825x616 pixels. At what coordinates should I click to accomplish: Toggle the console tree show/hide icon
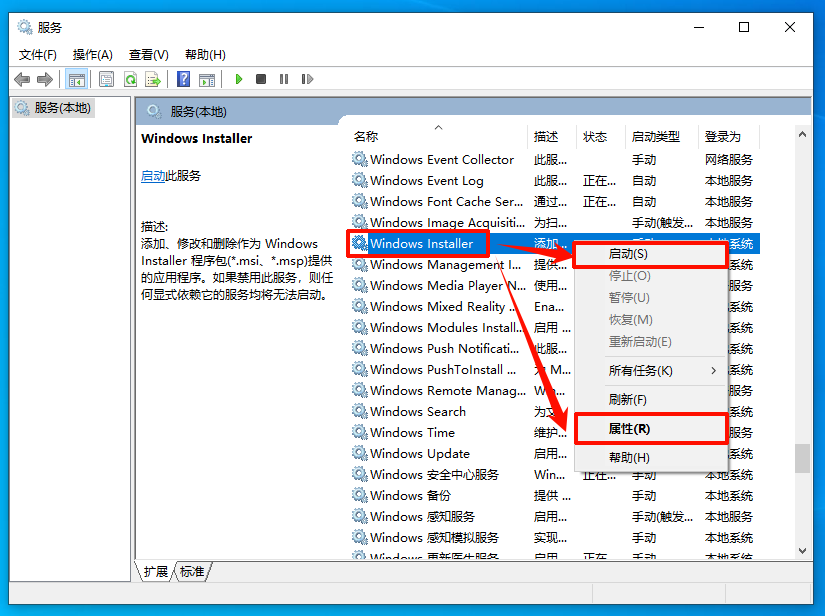pos(76,79)
